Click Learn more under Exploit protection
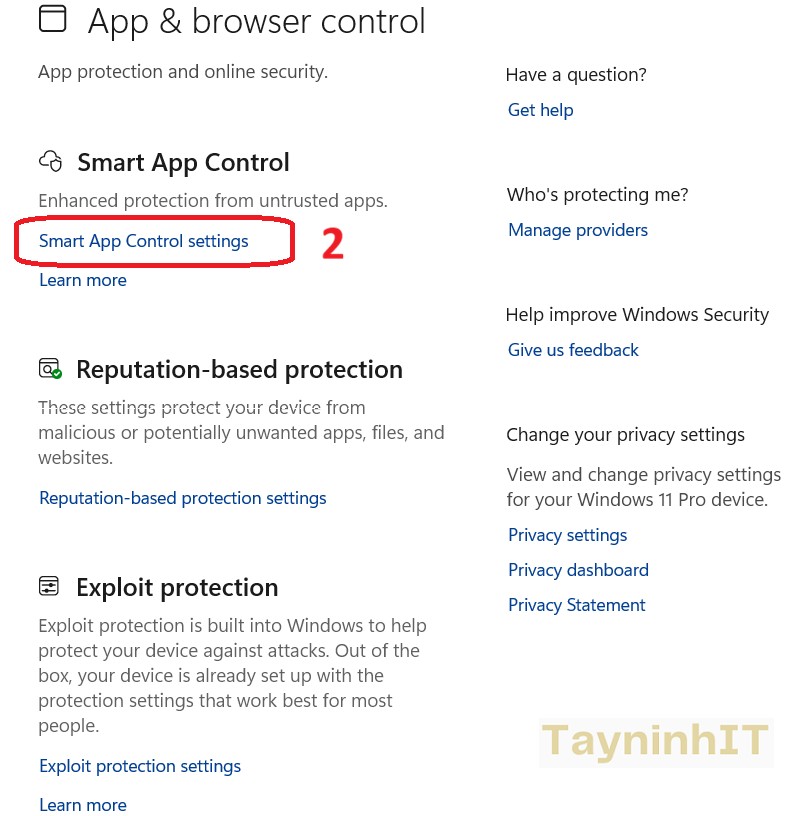 pyautogui.click(x=83, y=805)
